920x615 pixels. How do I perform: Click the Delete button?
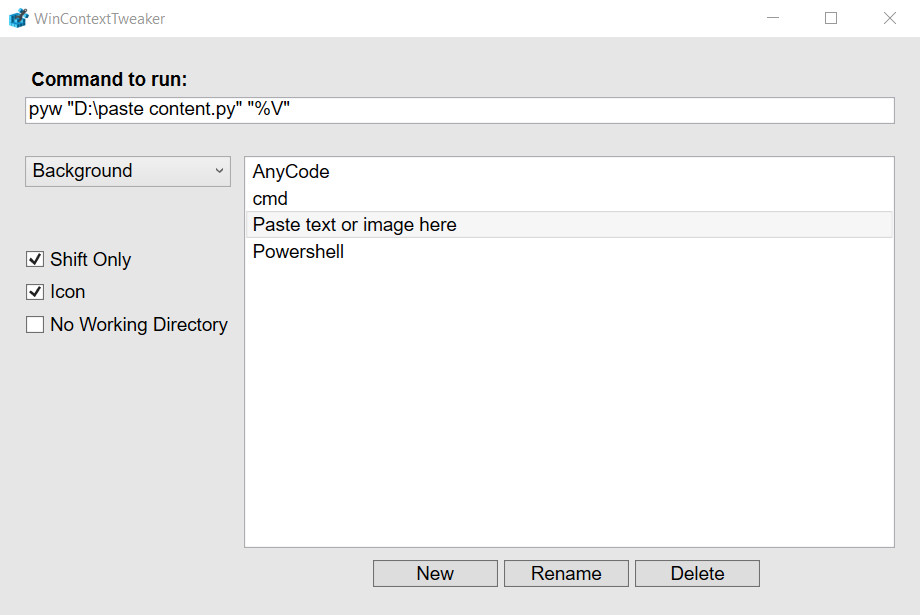pos(697,573)
